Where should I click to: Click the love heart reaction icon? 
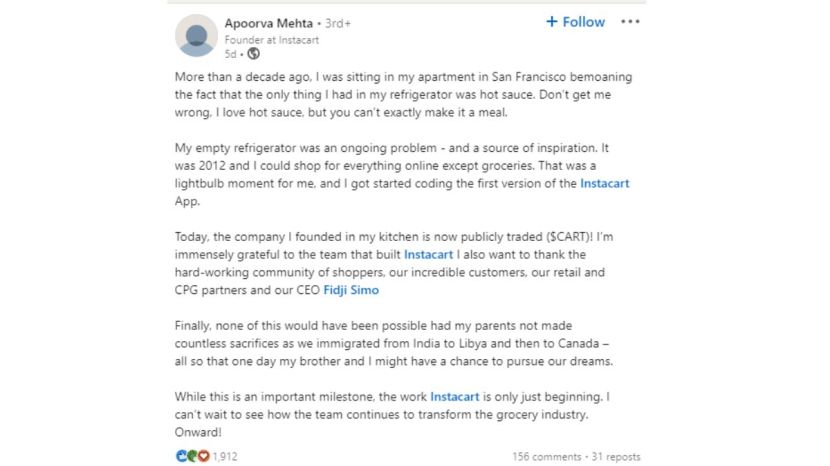(203, 456)
